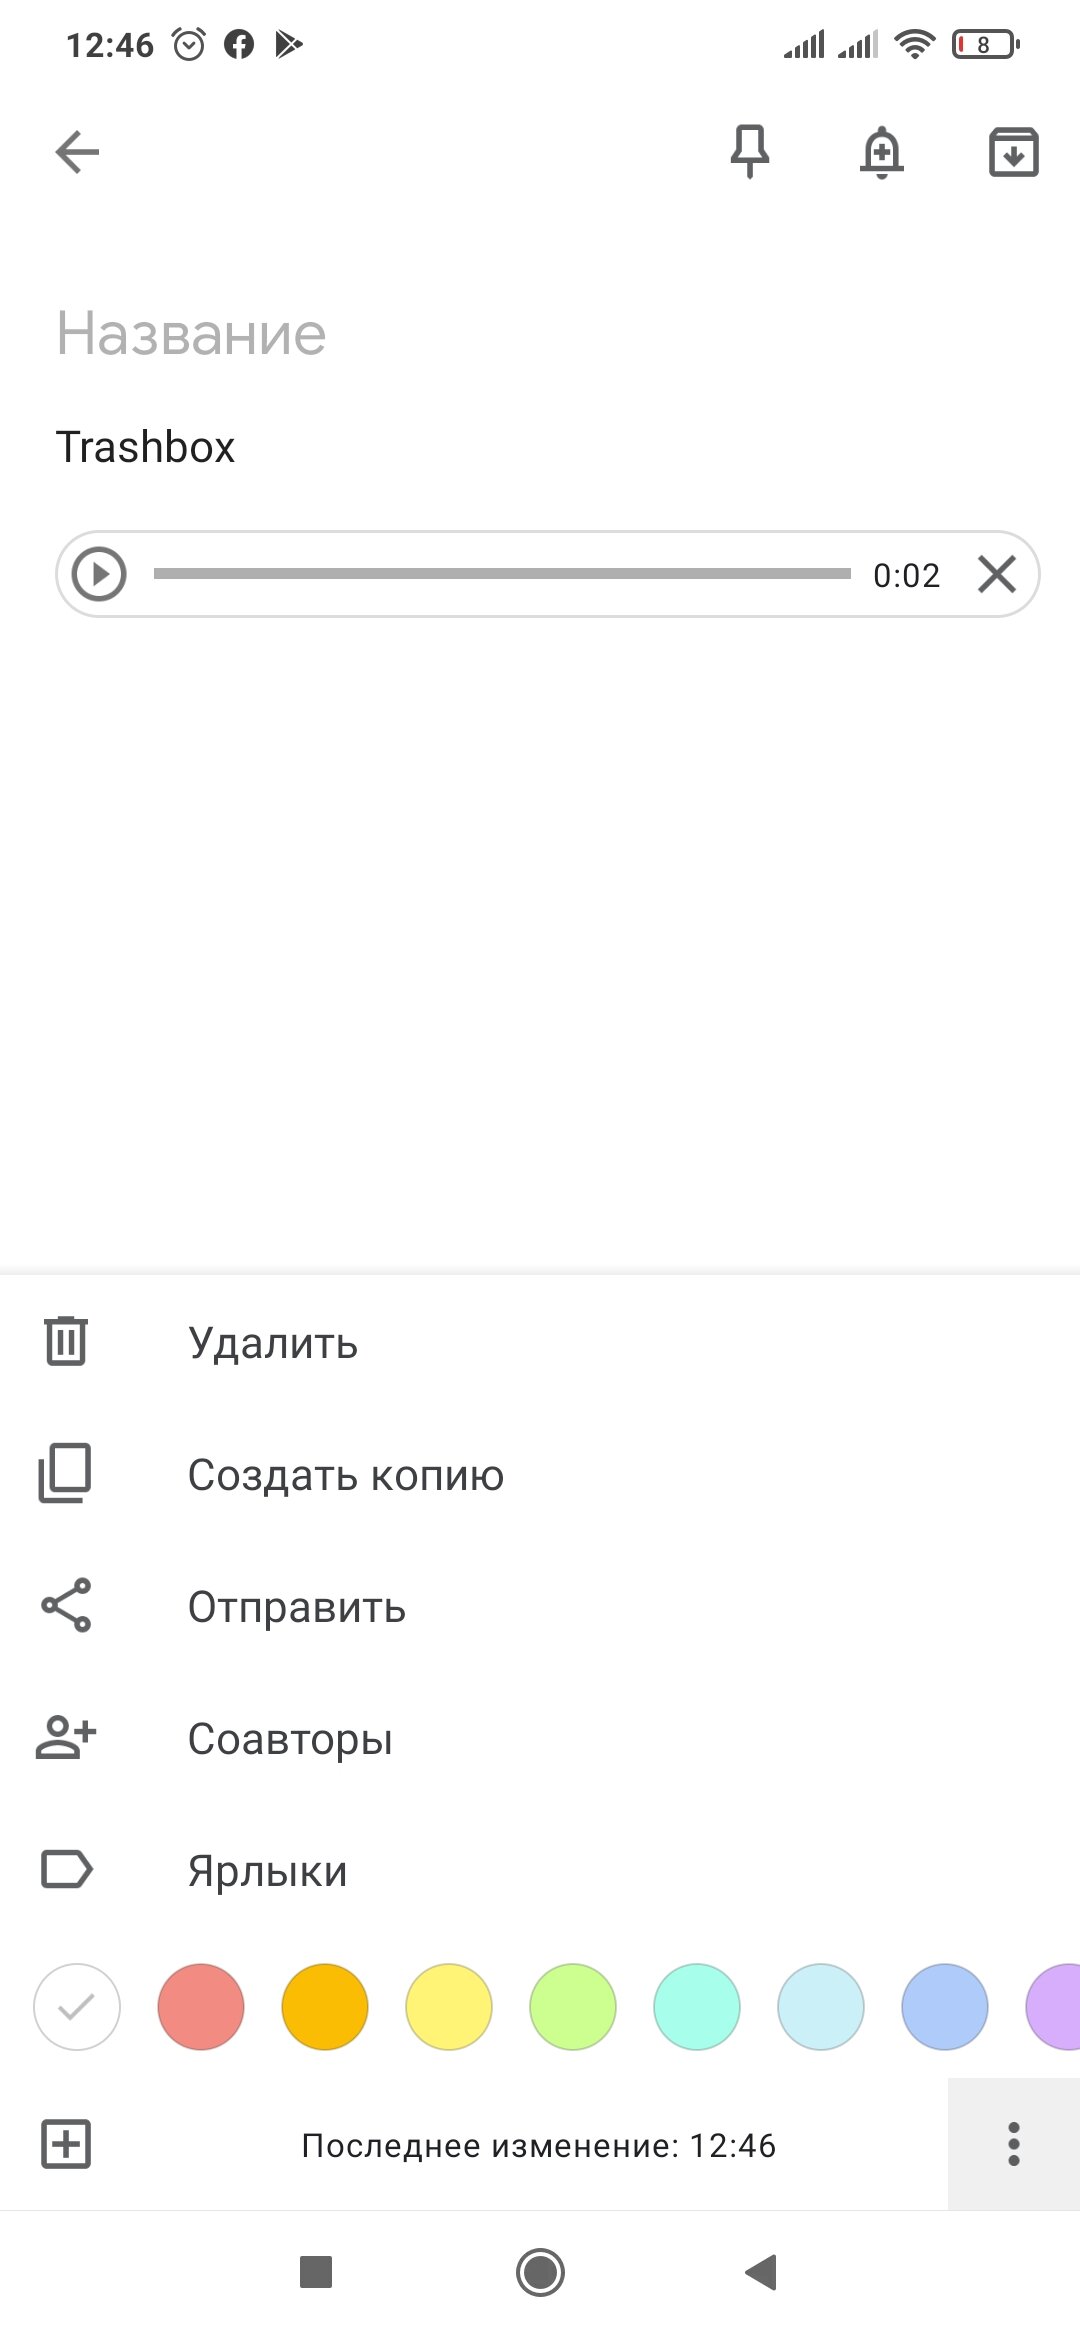Open Ярлыки labels option

coord(540,1870)
